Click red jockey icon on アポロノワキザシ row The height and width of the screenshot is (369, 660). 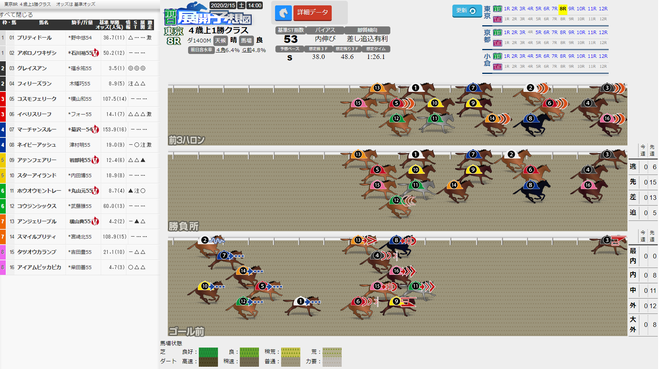95,53
